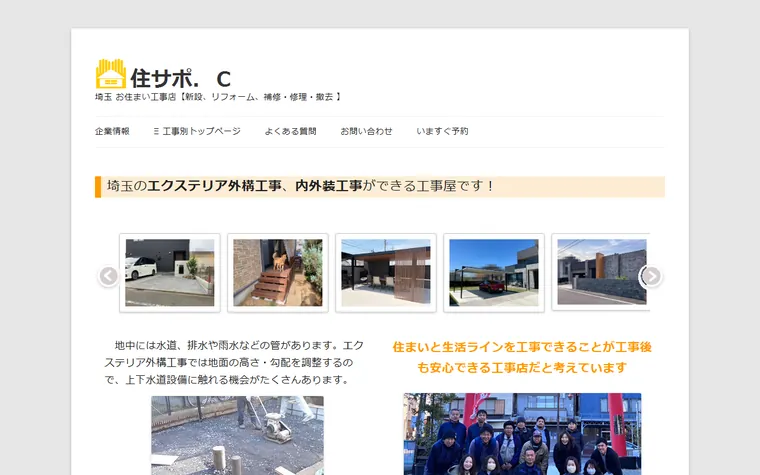Go to the よくある質問 page

pos(290,131)
